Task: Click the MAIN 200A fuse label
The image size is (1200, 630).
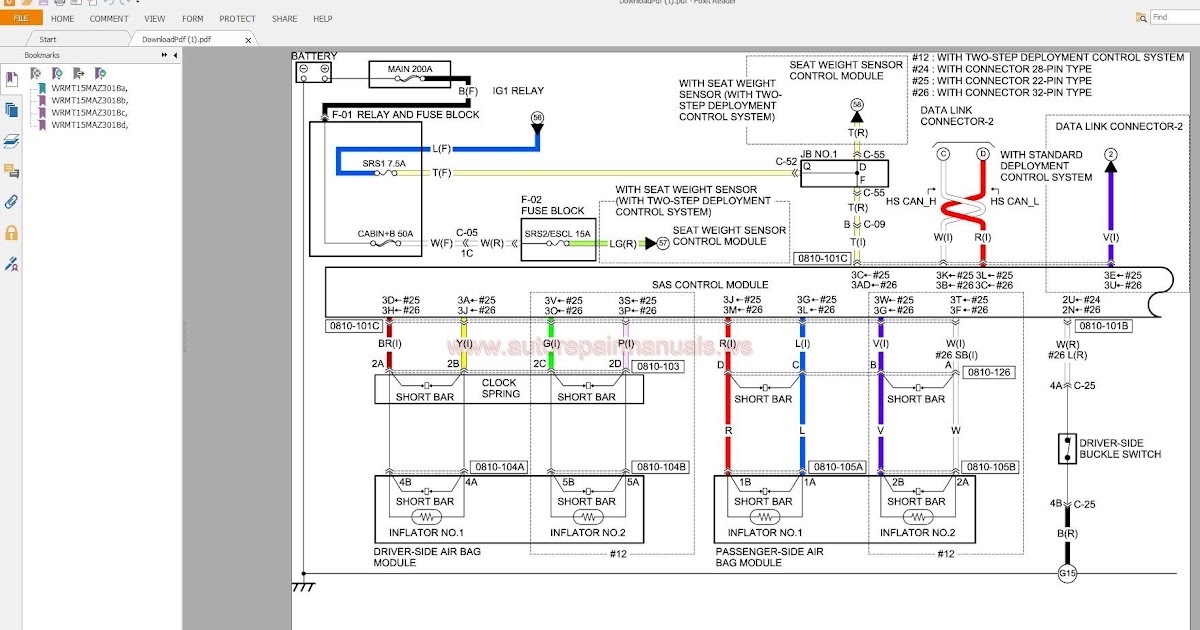Action: tap(409, 69)
